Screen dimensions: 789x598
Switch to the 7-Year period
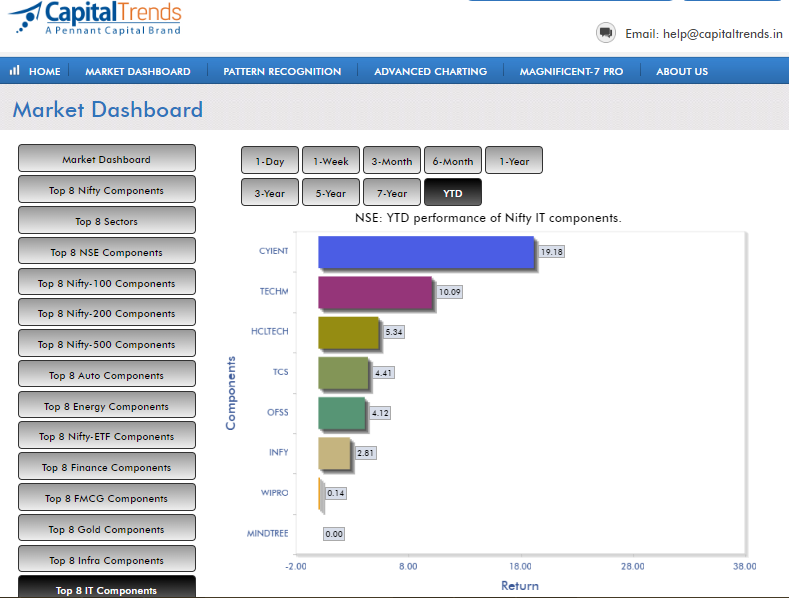pyautogui.click(x=391, y=192)
